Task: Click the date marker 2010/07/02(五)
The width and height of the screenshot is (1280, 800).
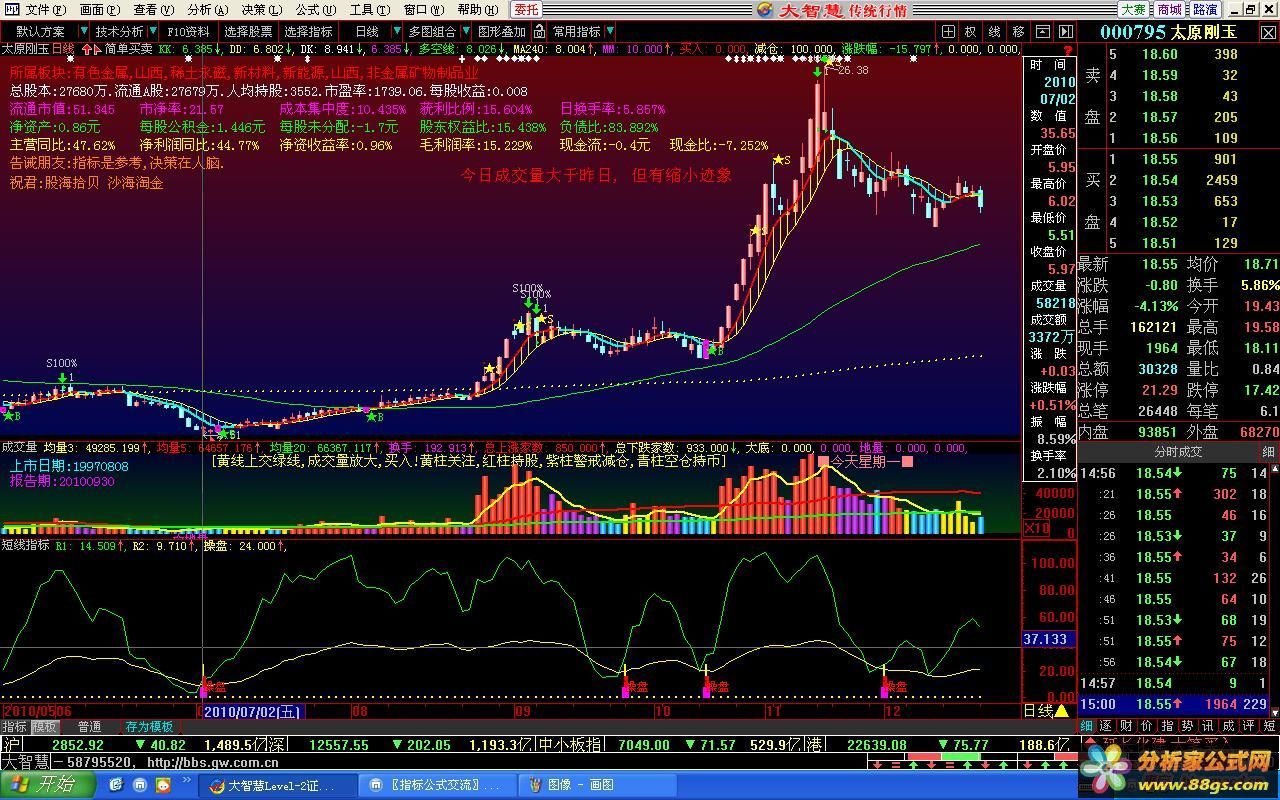Action: tap(253, 712)
